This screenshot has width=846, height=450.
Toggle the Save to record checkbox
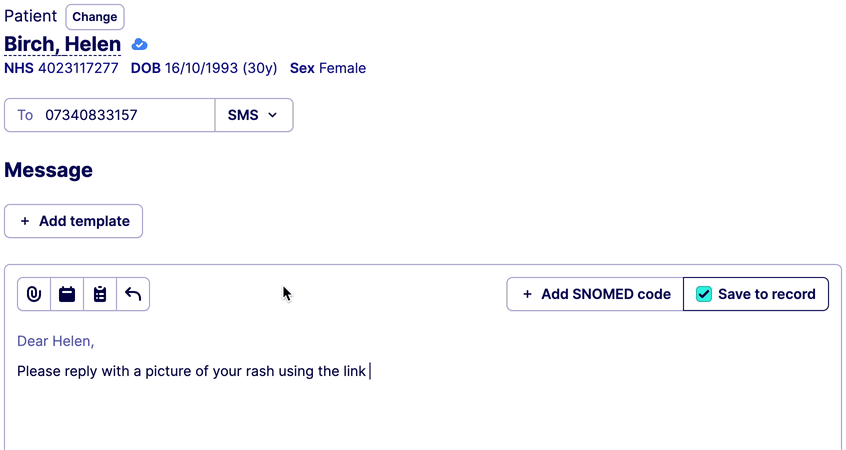point(704,294)
